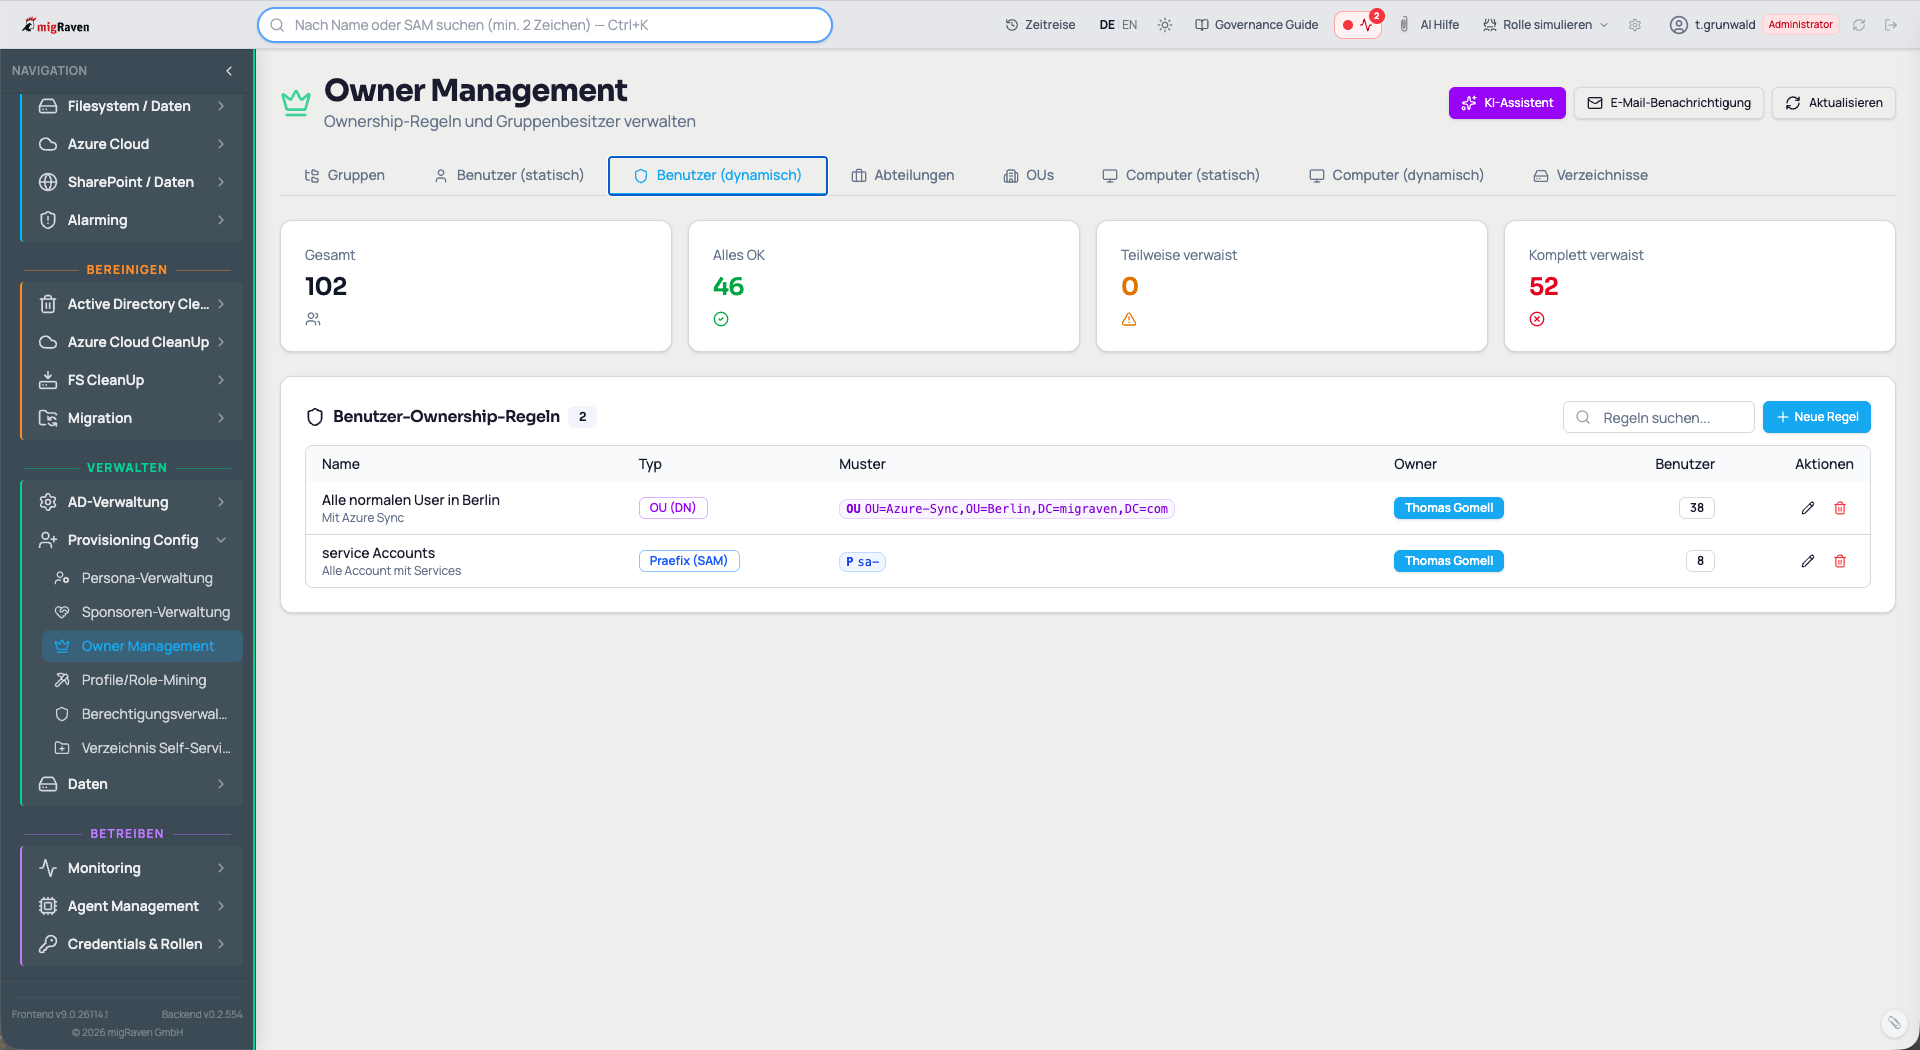Click the logout icon at top right

[1890, 25]
